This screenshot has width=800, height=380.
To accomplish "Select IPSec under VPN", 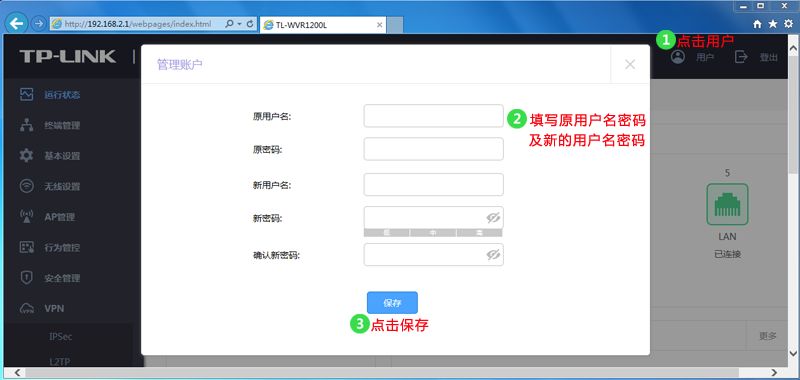I will (x=61, y=337).
